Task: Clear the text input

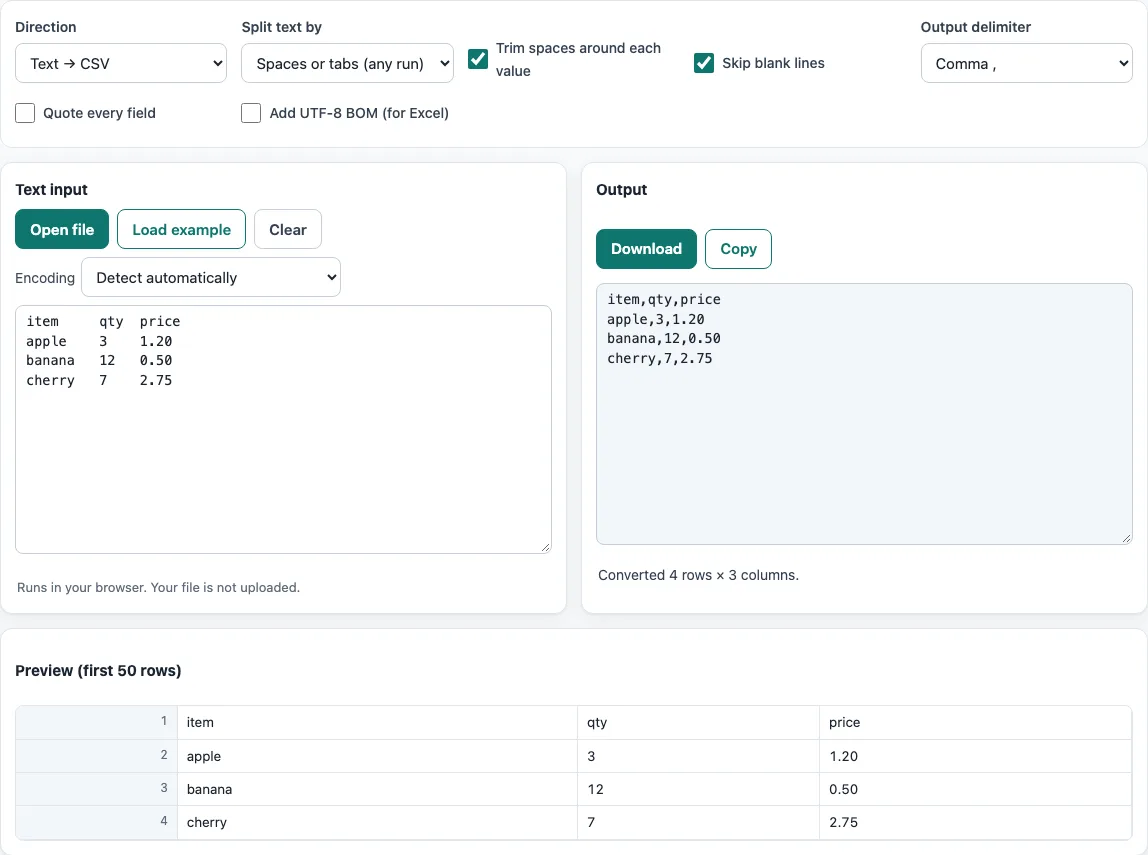Action: click(x=288, y=229)
